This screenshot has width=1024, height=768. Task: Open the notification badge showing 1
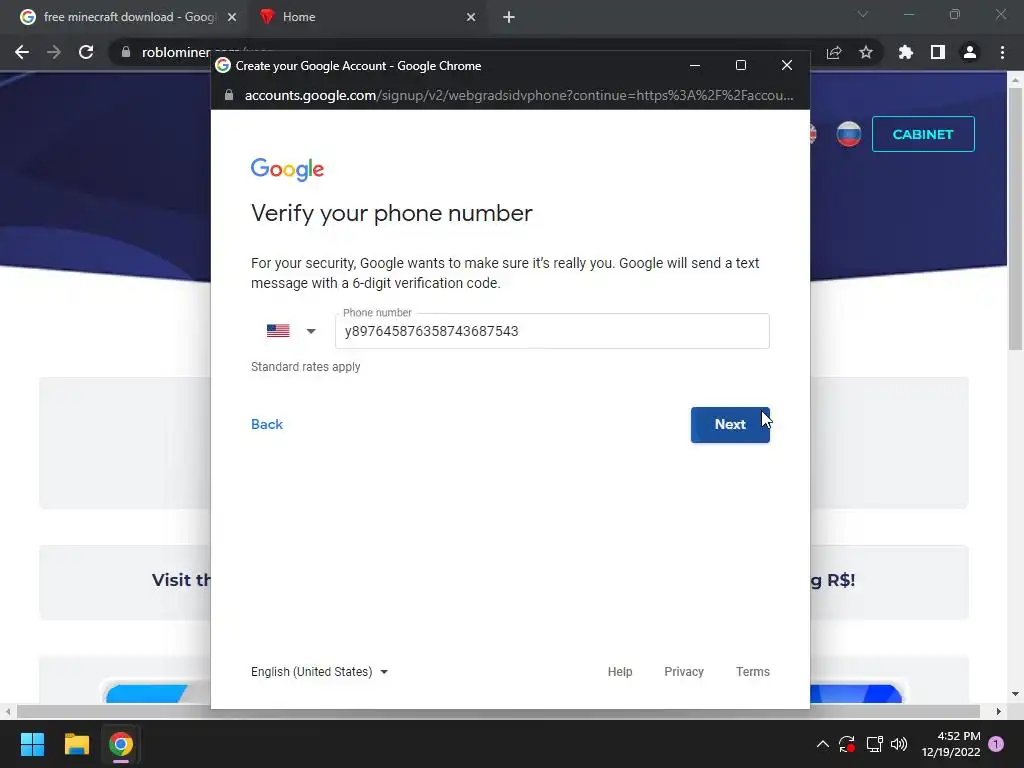996,744
